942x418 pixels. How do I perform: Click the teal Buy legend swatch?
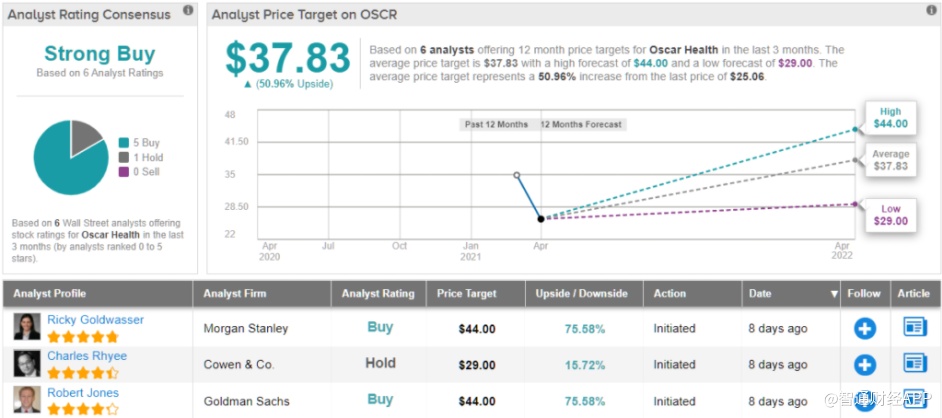point(123,143)
